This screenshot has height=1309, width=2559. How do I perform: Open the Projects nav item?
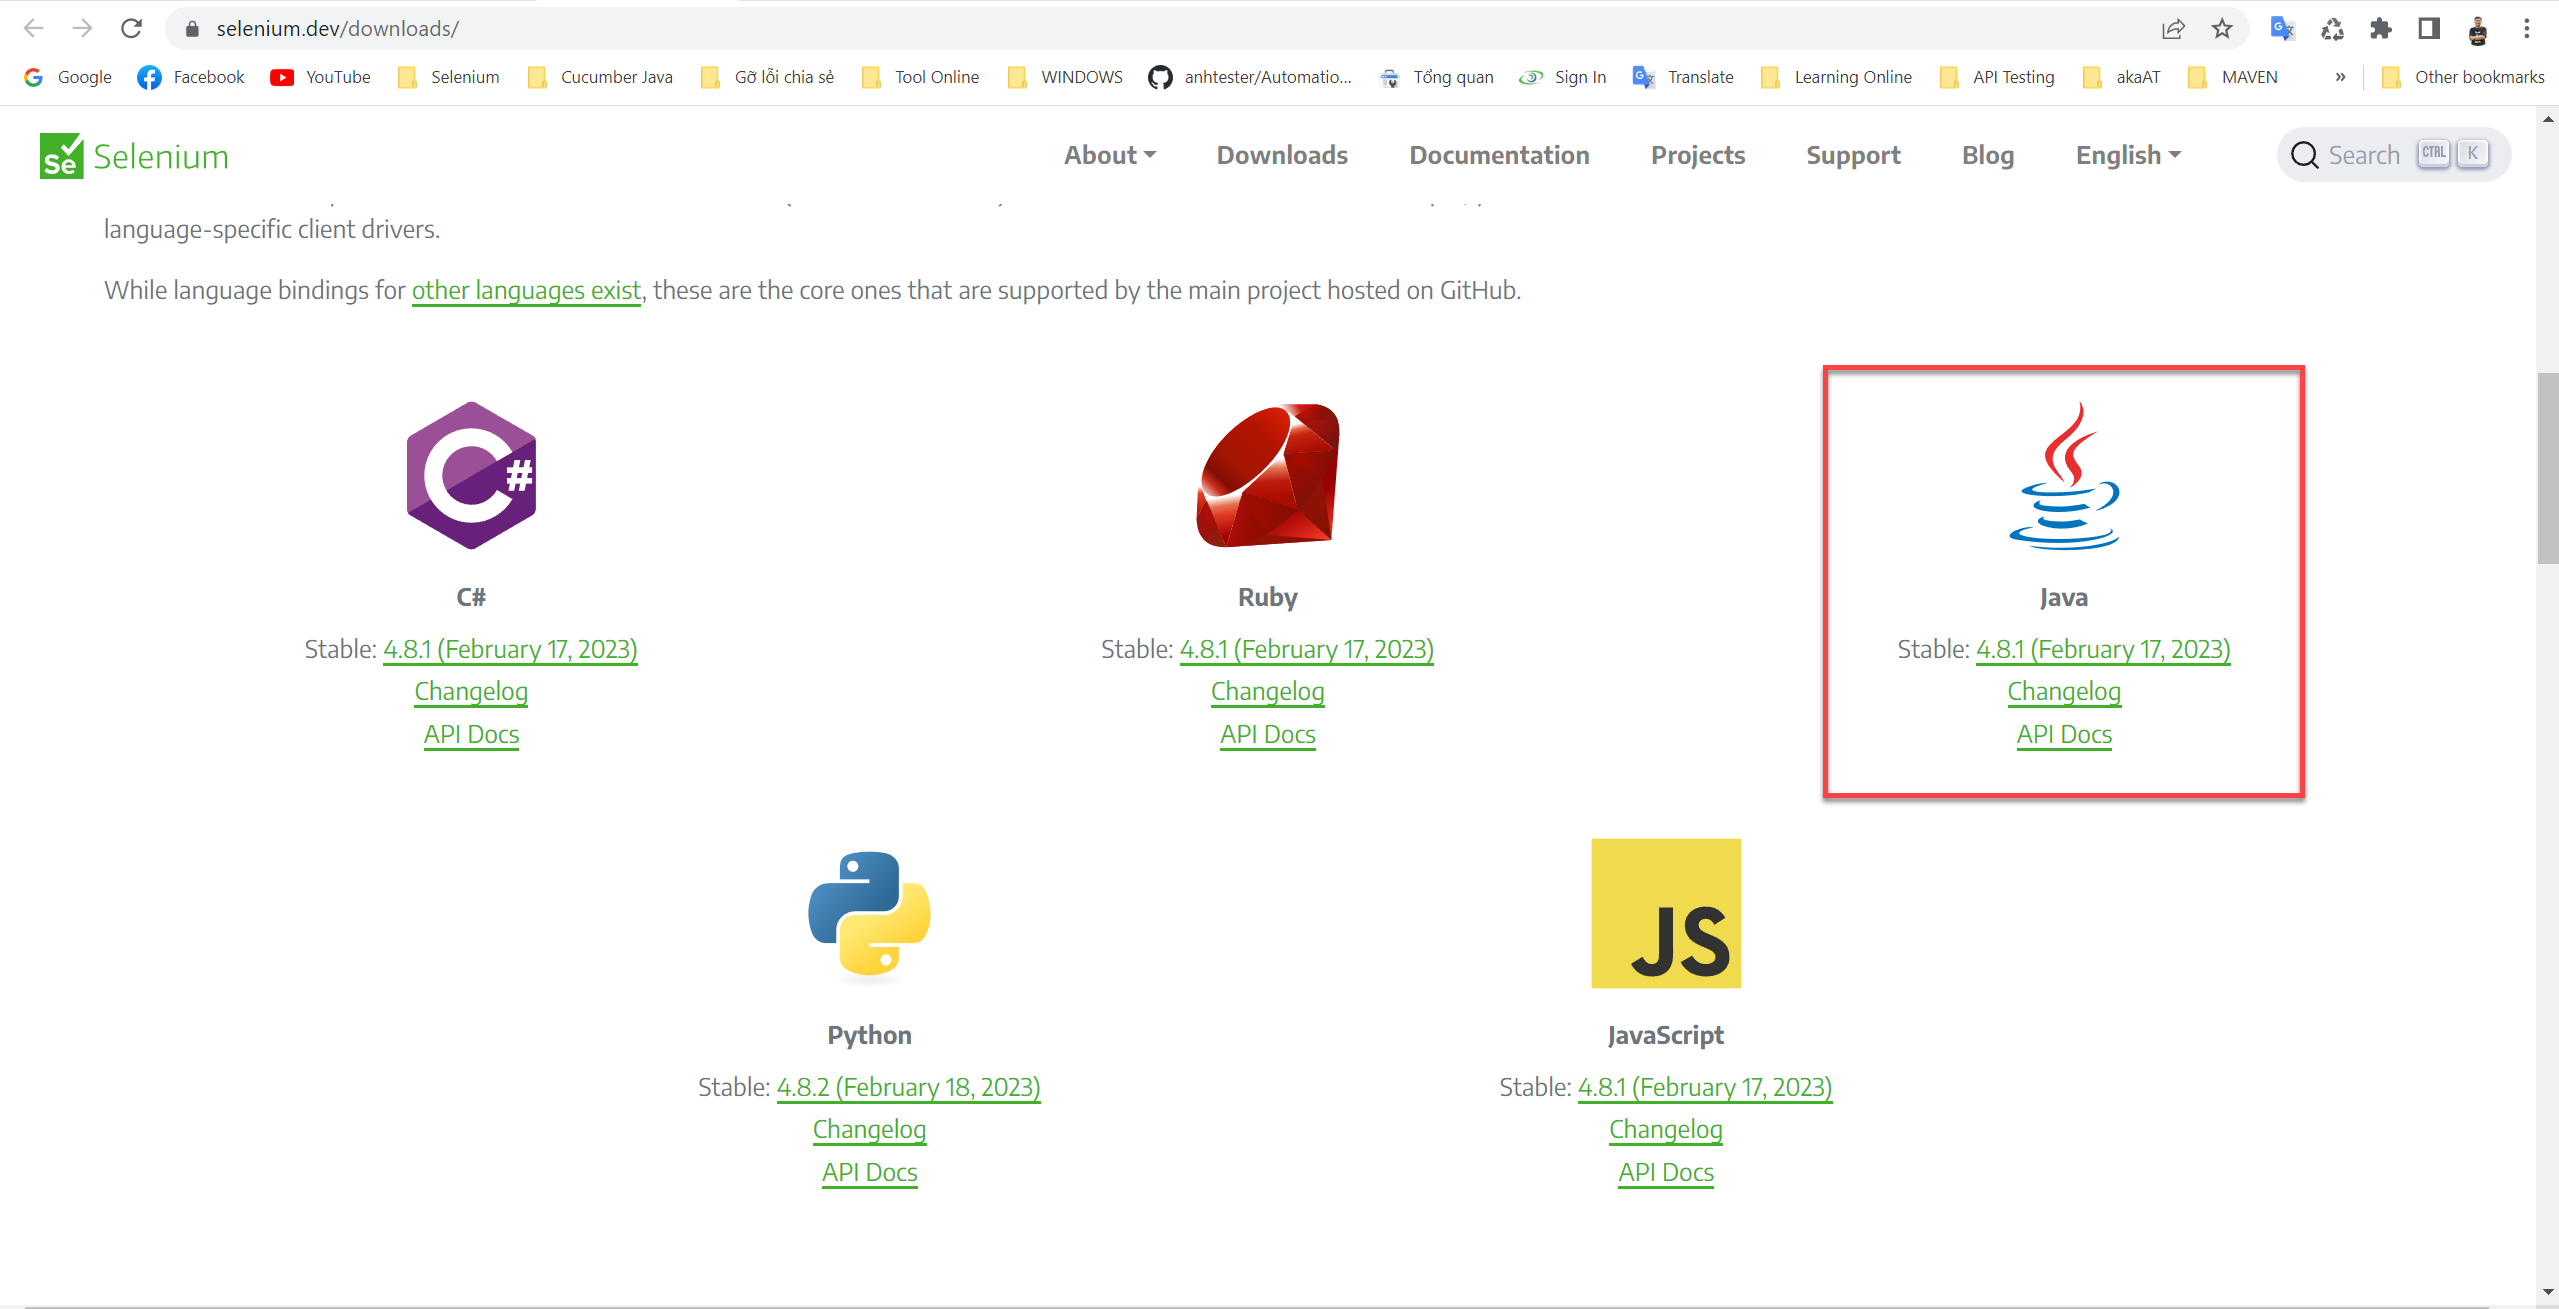[x=1697, y=155]
